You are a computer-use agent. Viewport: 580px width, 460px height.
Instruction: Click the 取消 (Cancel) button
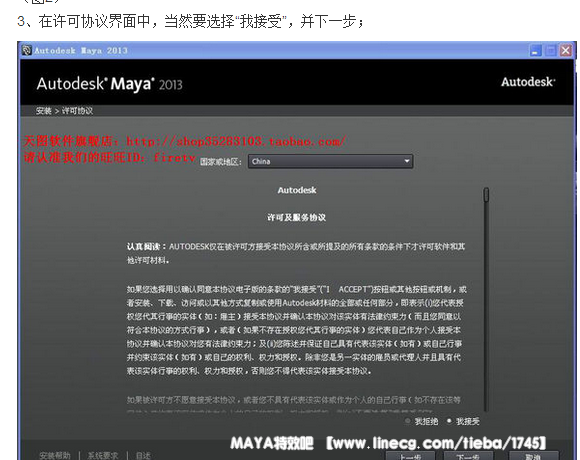pyautogui.click(x=534, y=456)
